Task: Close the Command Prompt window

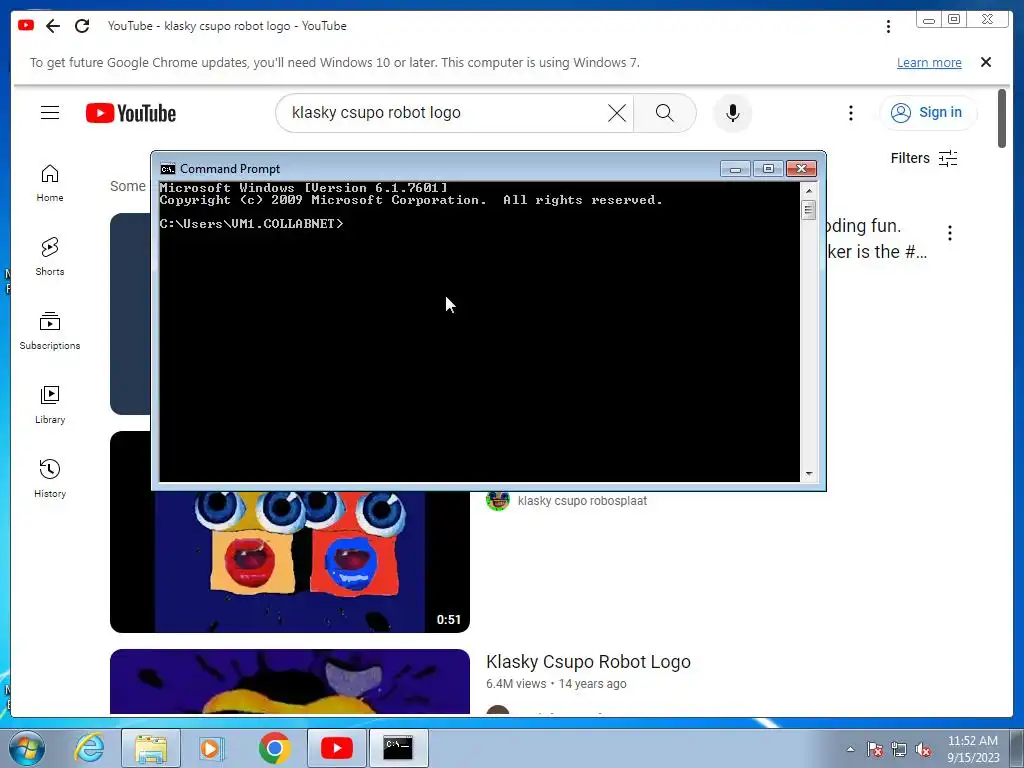Action: (801, 168)
